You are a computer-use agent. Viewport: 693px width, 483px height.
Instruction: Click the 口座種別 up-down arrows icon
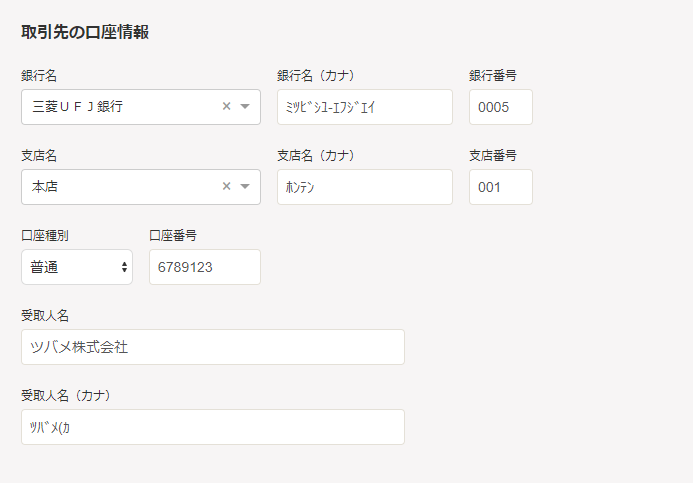coord(124,267)
